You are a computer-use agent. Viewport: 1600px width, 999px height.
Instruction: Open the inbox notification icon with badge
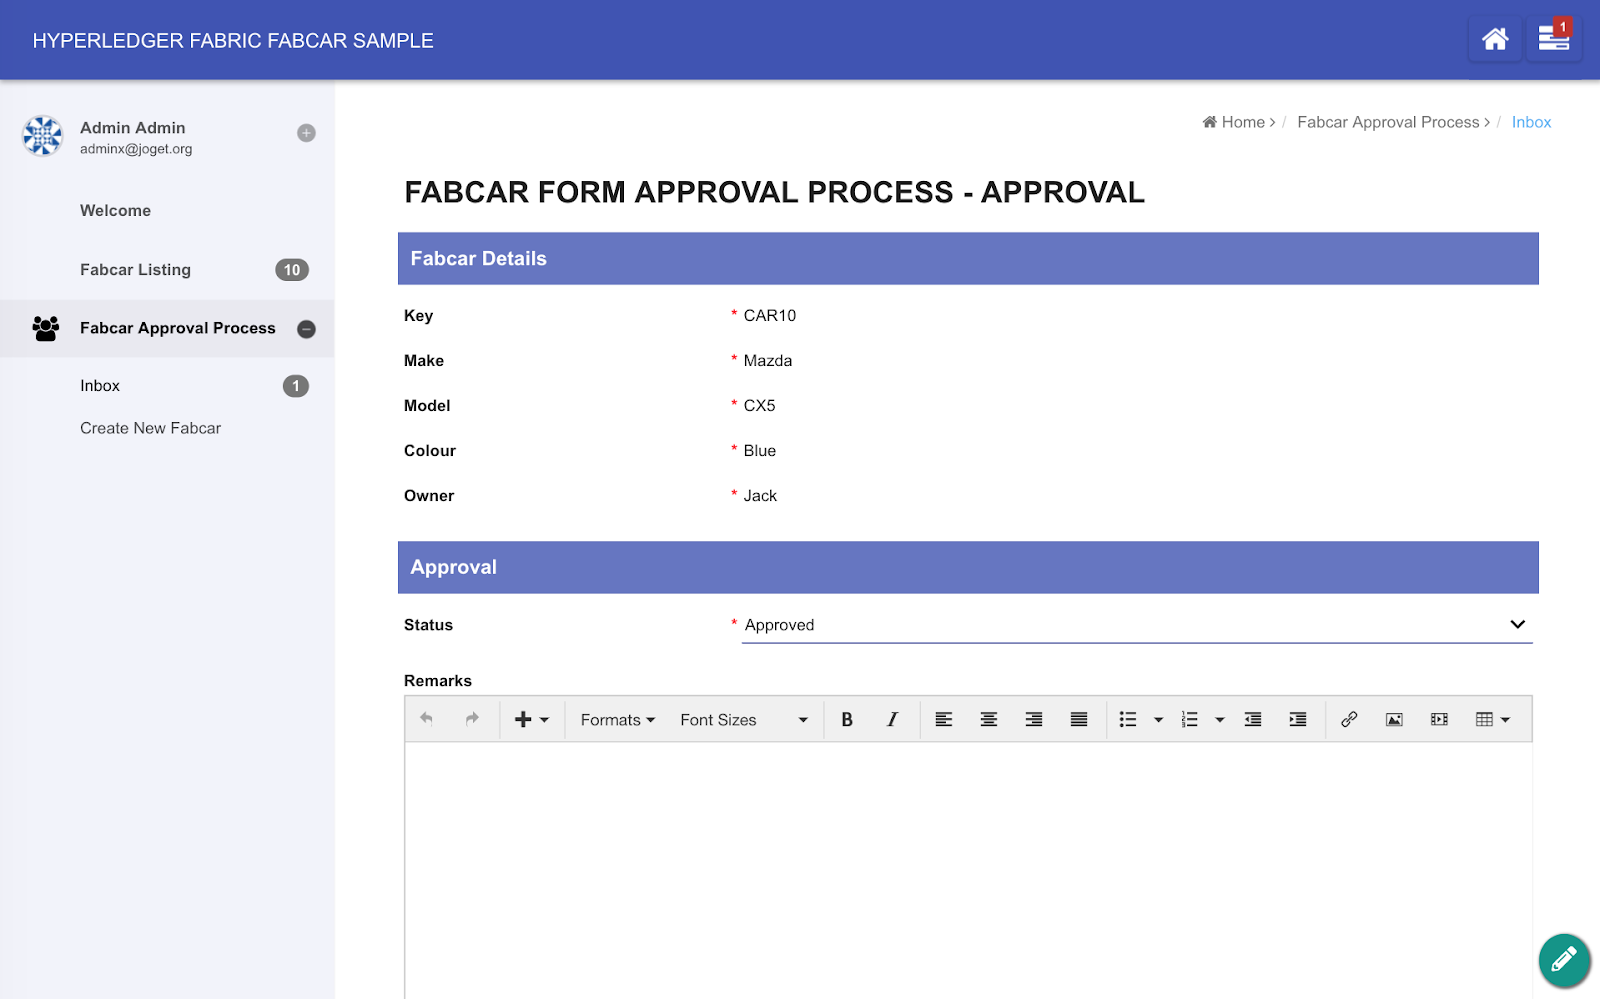click(1554, 39)
